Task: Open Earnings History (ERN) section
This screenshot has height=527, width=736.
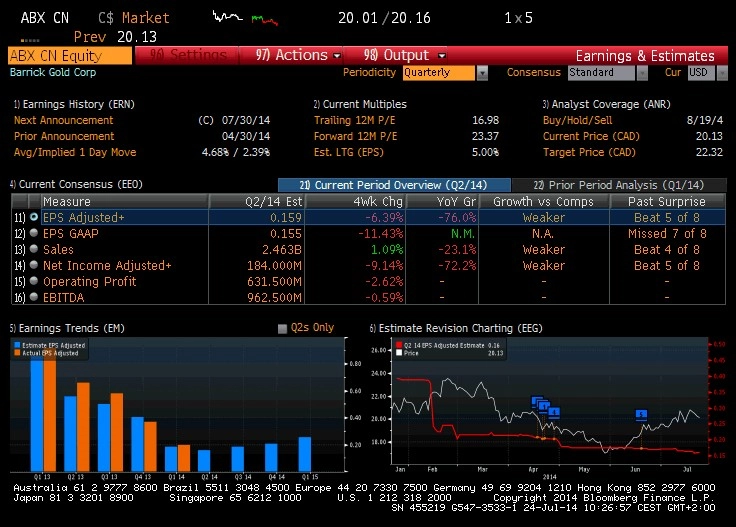Action: coord(74,104)
